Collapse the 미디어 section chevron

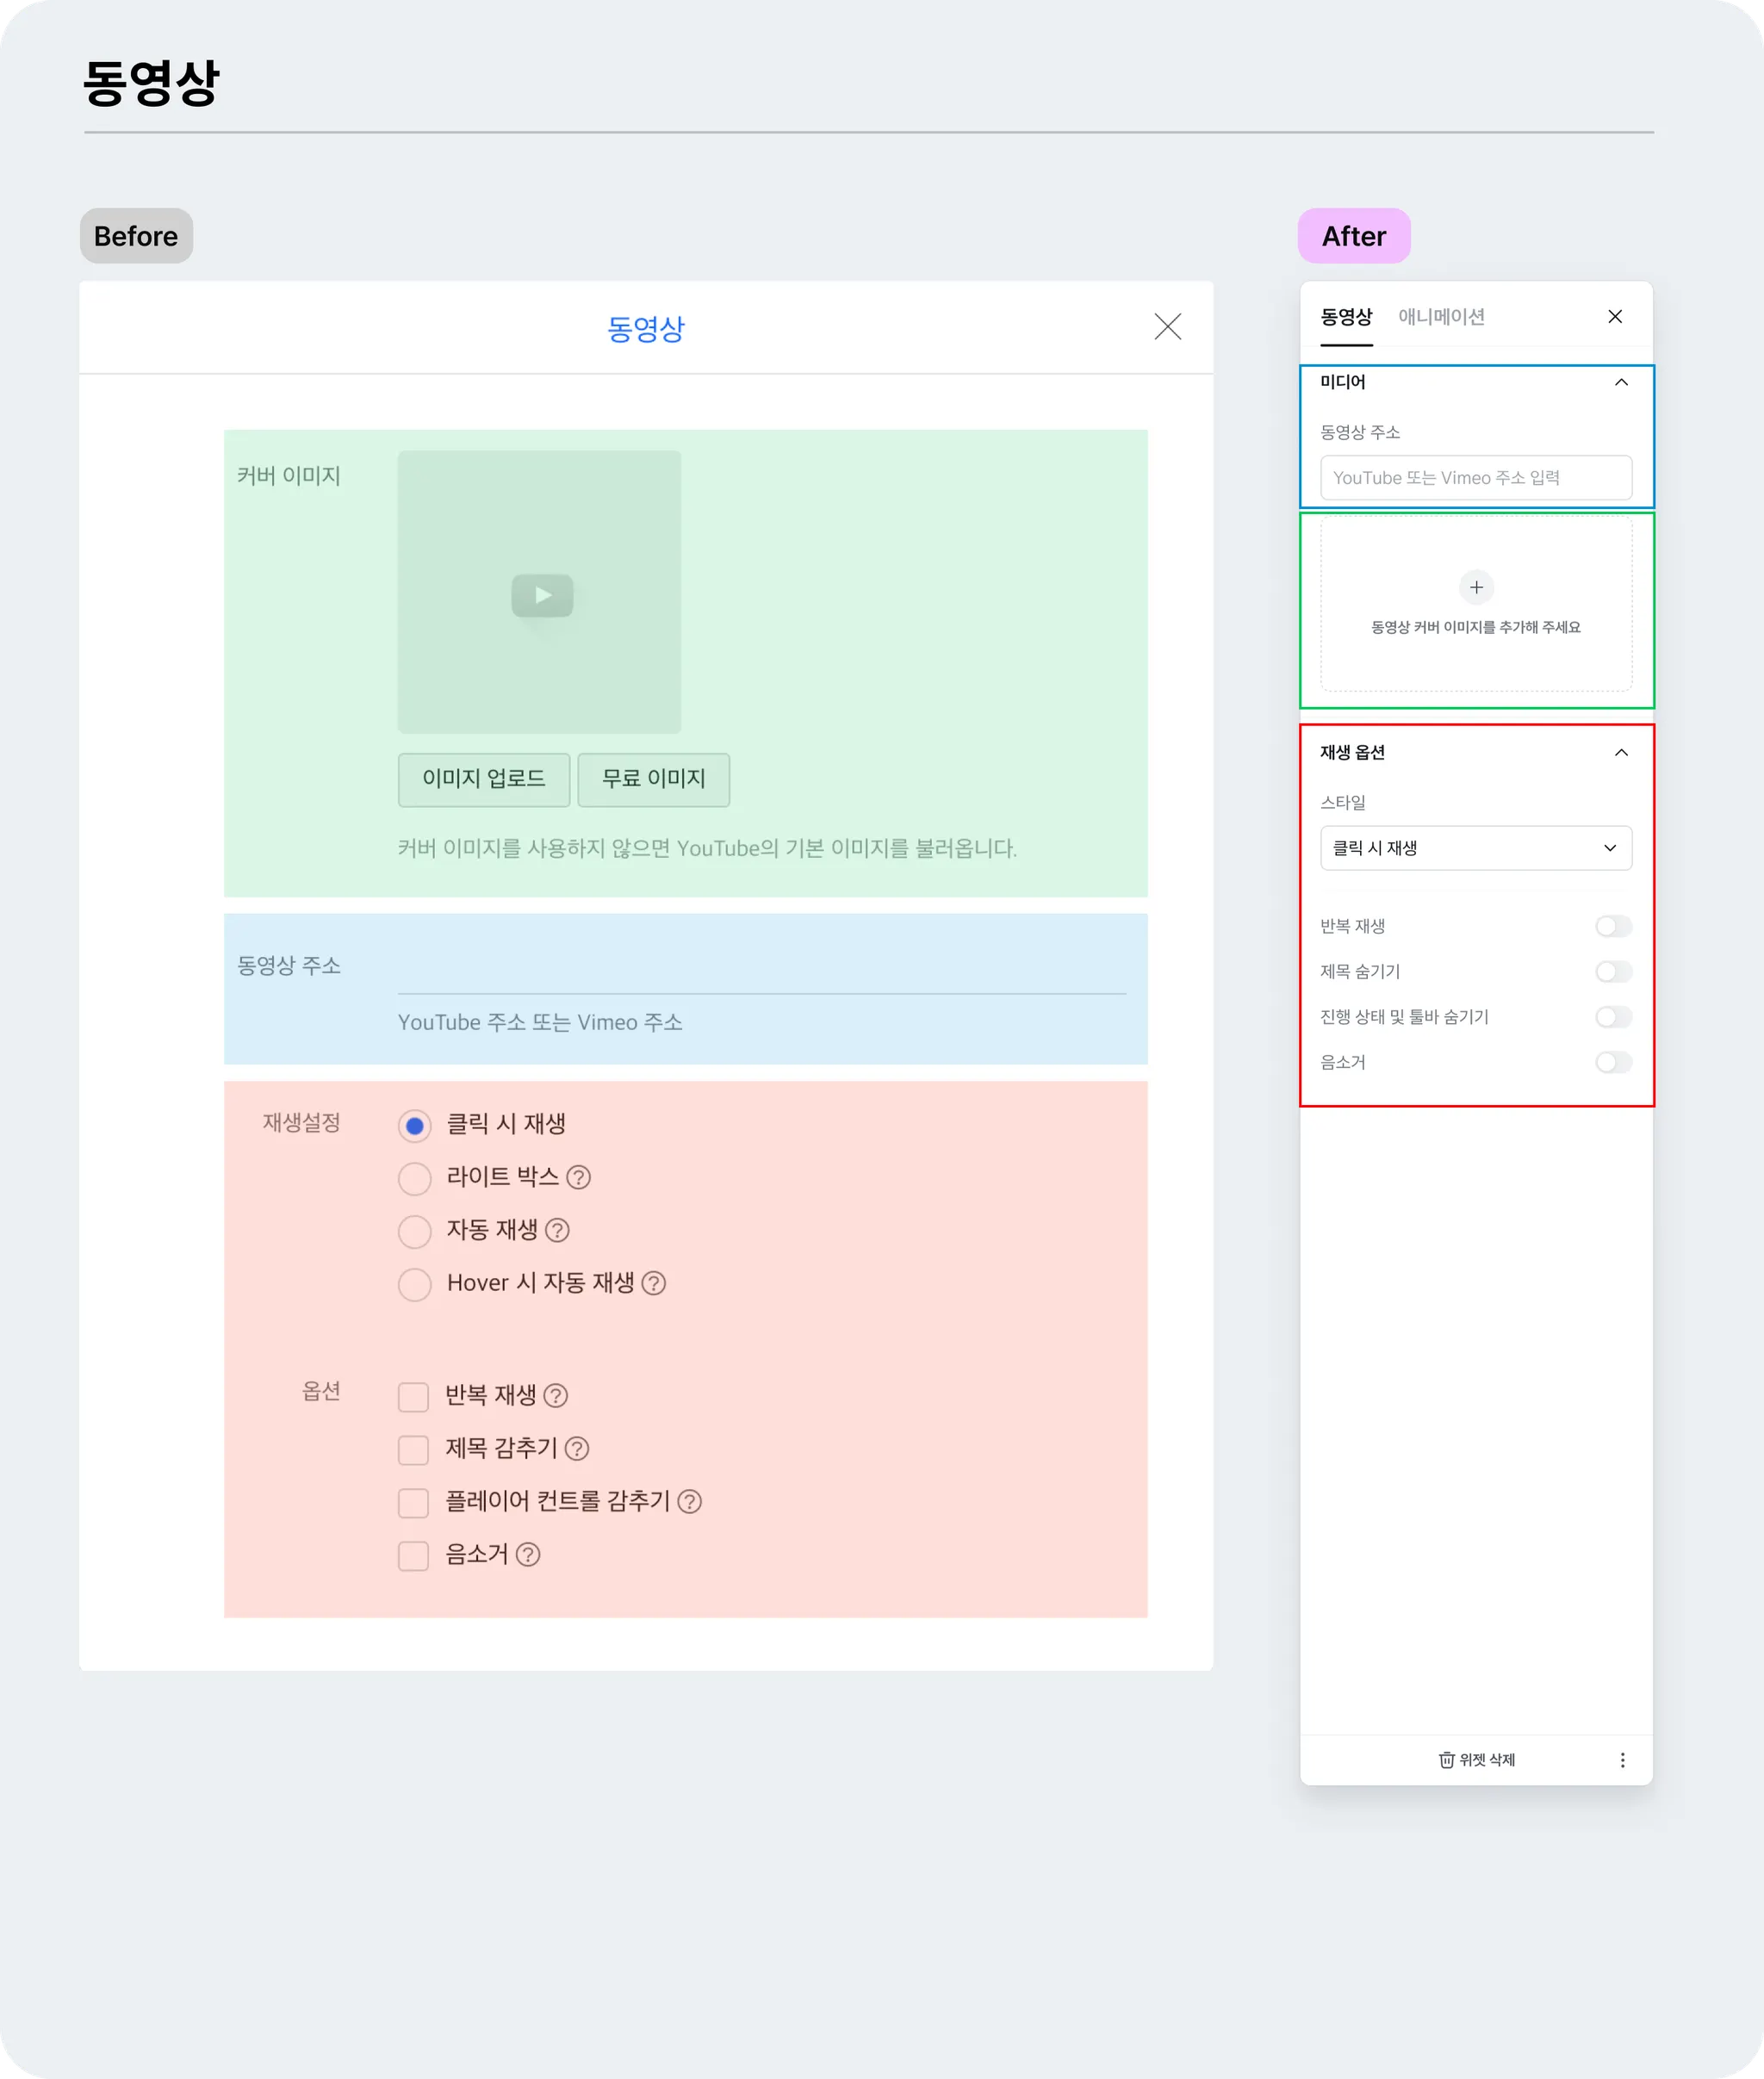point(1621,382)
